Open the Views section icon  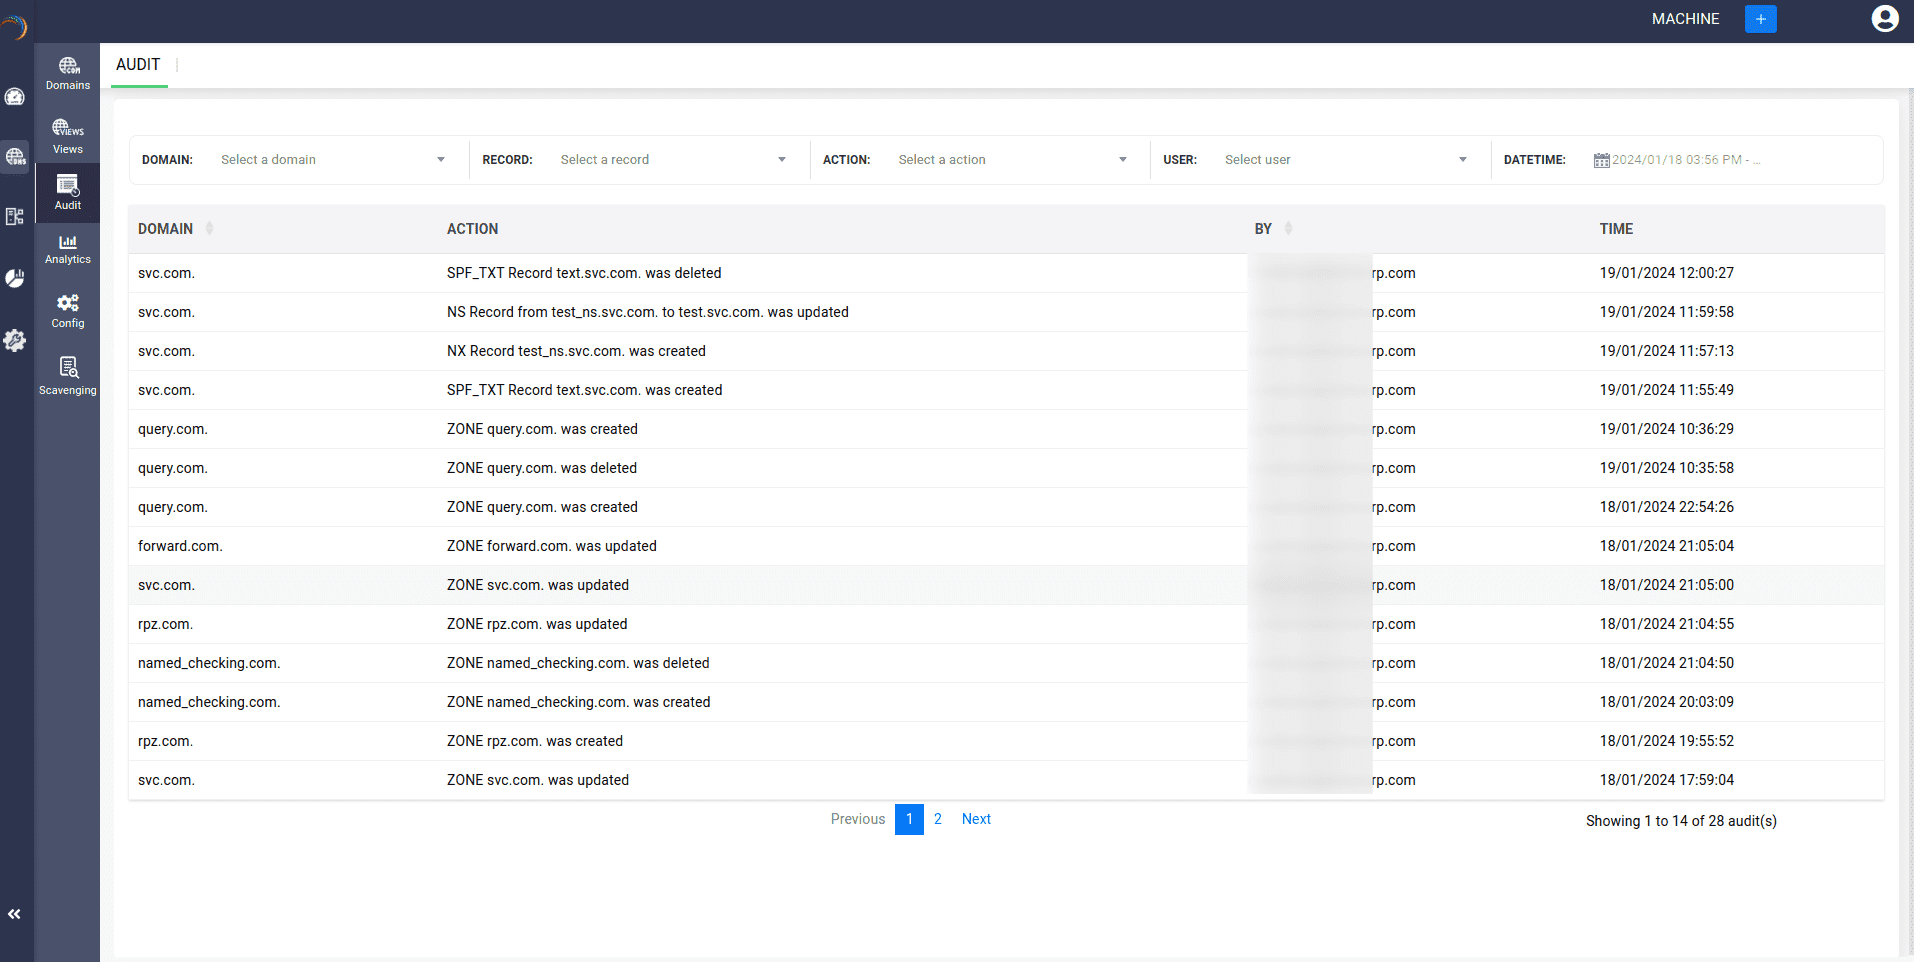tap(68, 136)
